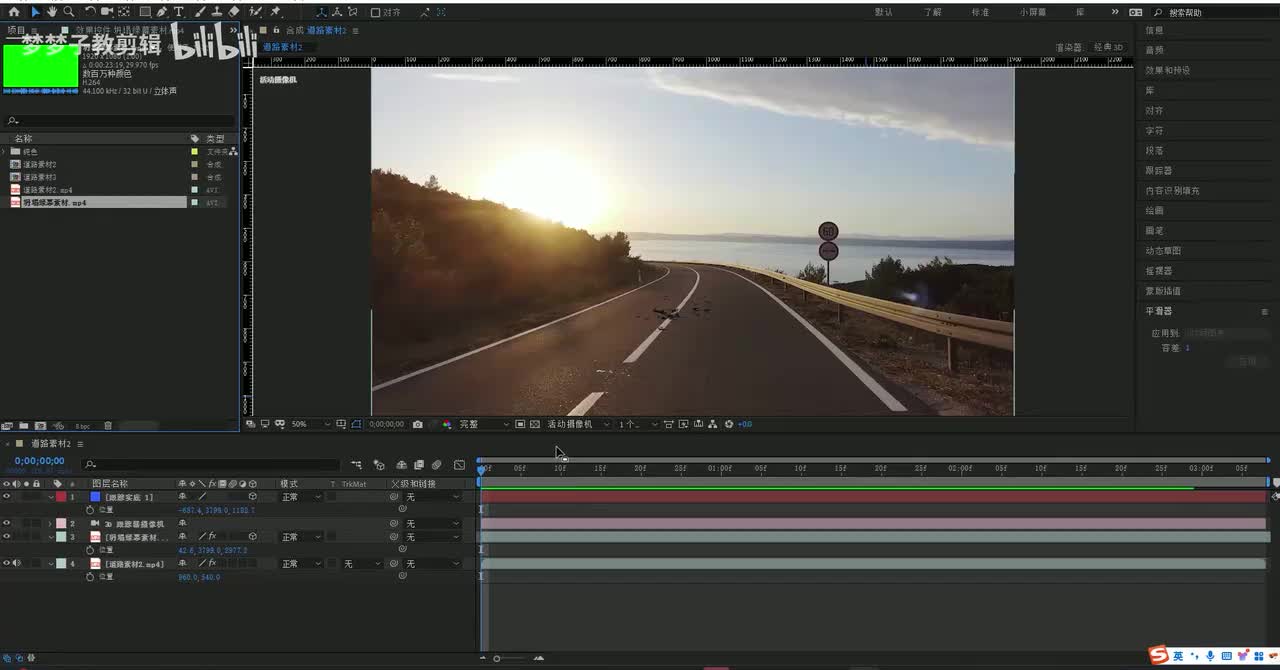Switch to 标准 workspace
The width and height of the screenshot is (1280, 670).
click(980, 12)
